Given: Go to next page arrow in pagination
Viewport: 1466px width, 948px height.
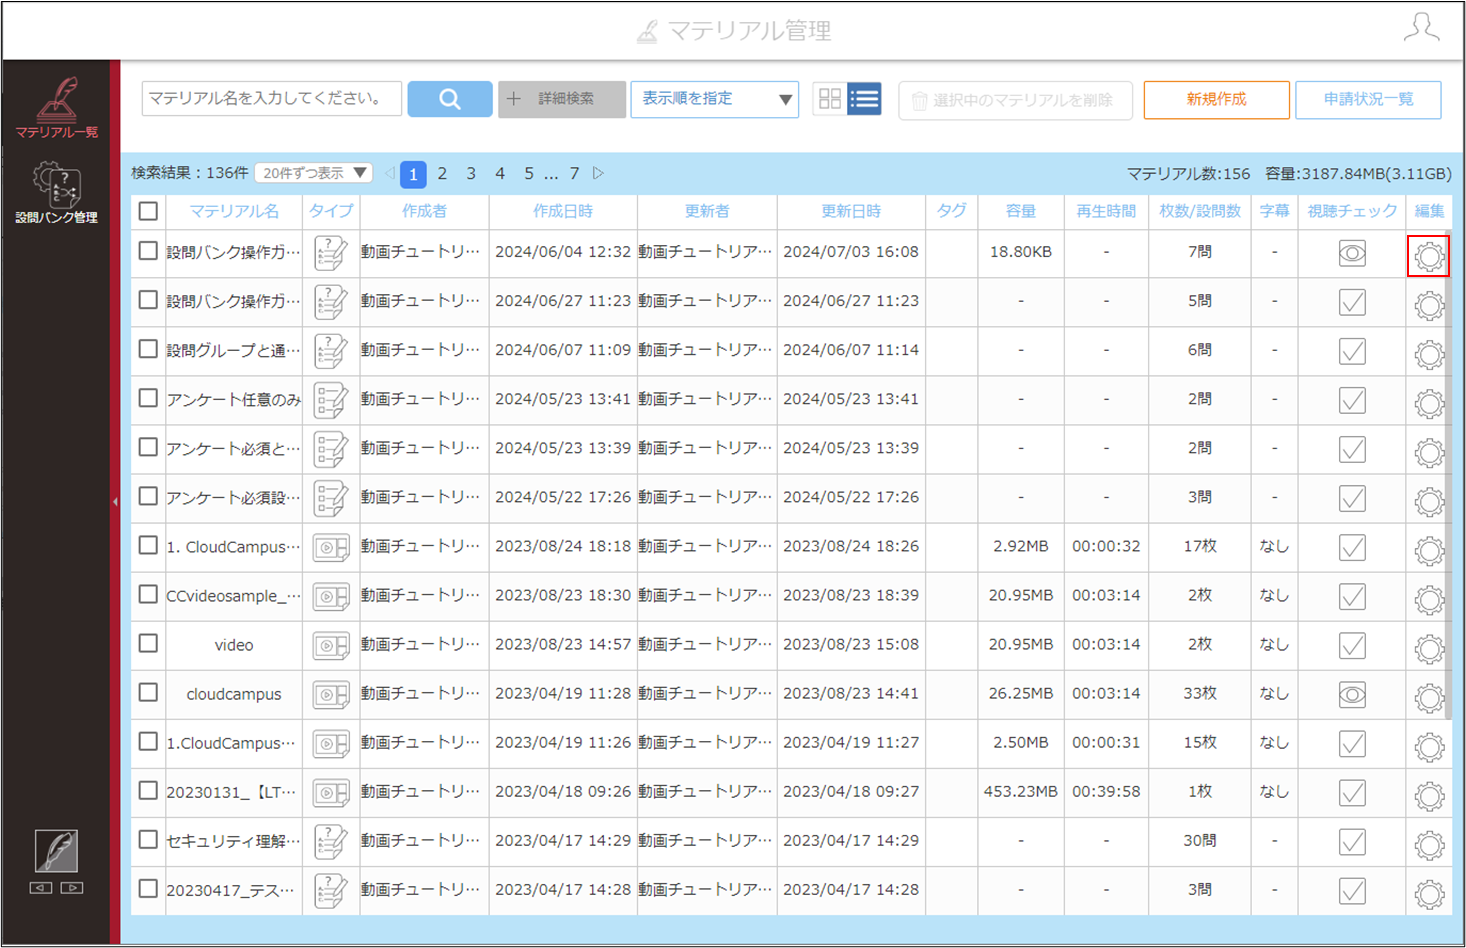Looking at the screenshot, I should point(598,173).
